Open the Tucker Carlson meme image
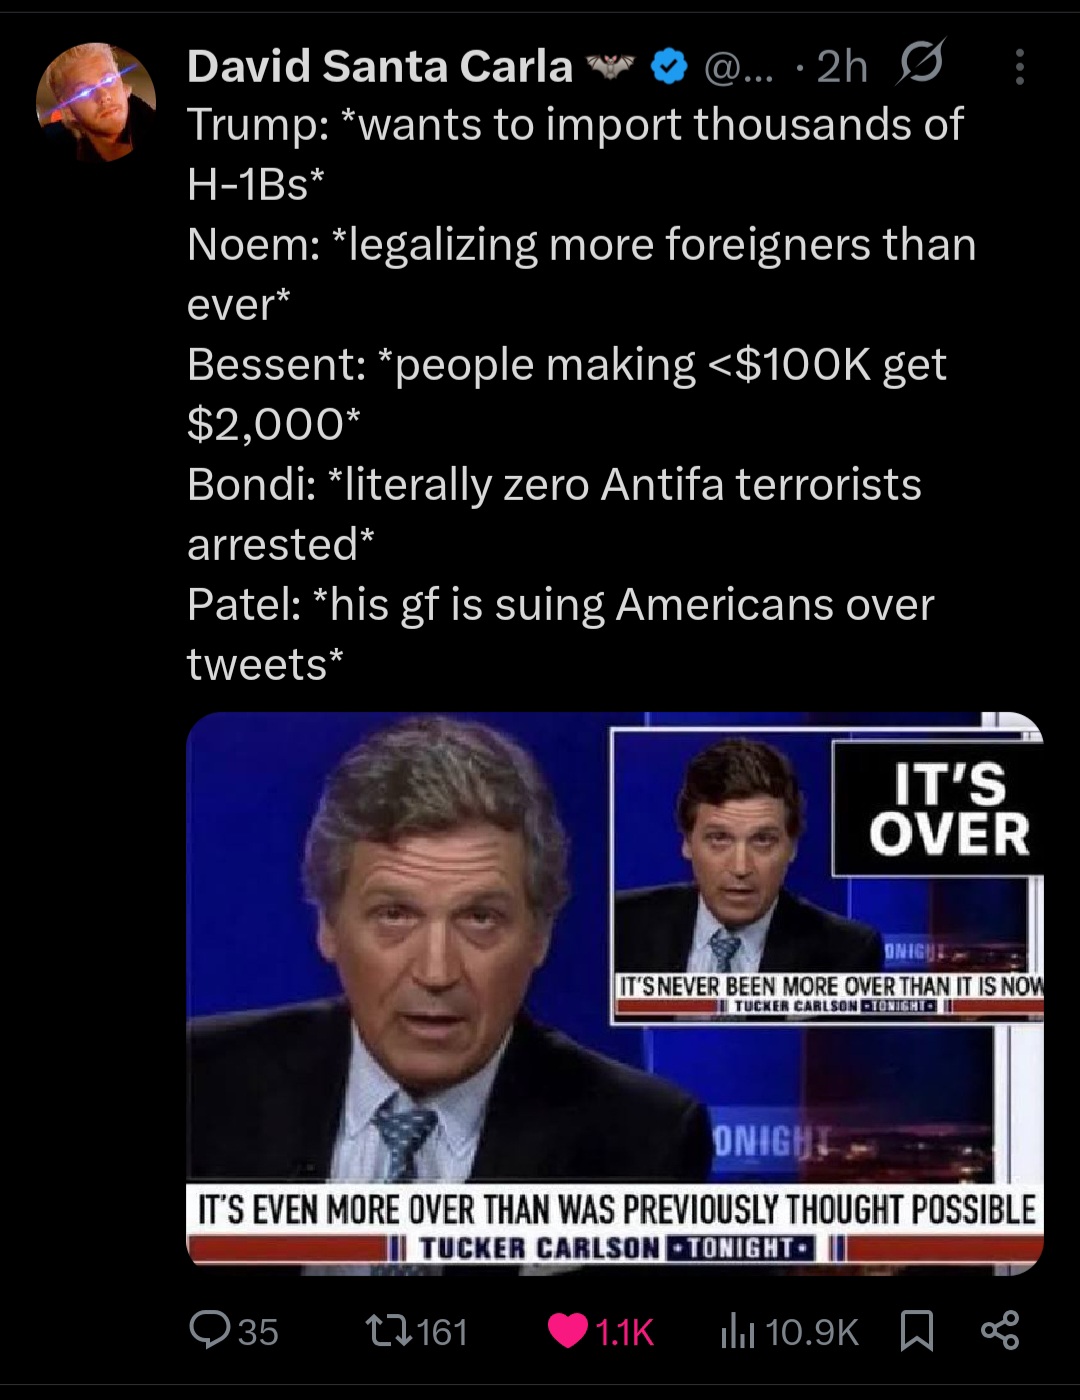The width and height of the screenshot is (1080, 1400). (615, 993)
